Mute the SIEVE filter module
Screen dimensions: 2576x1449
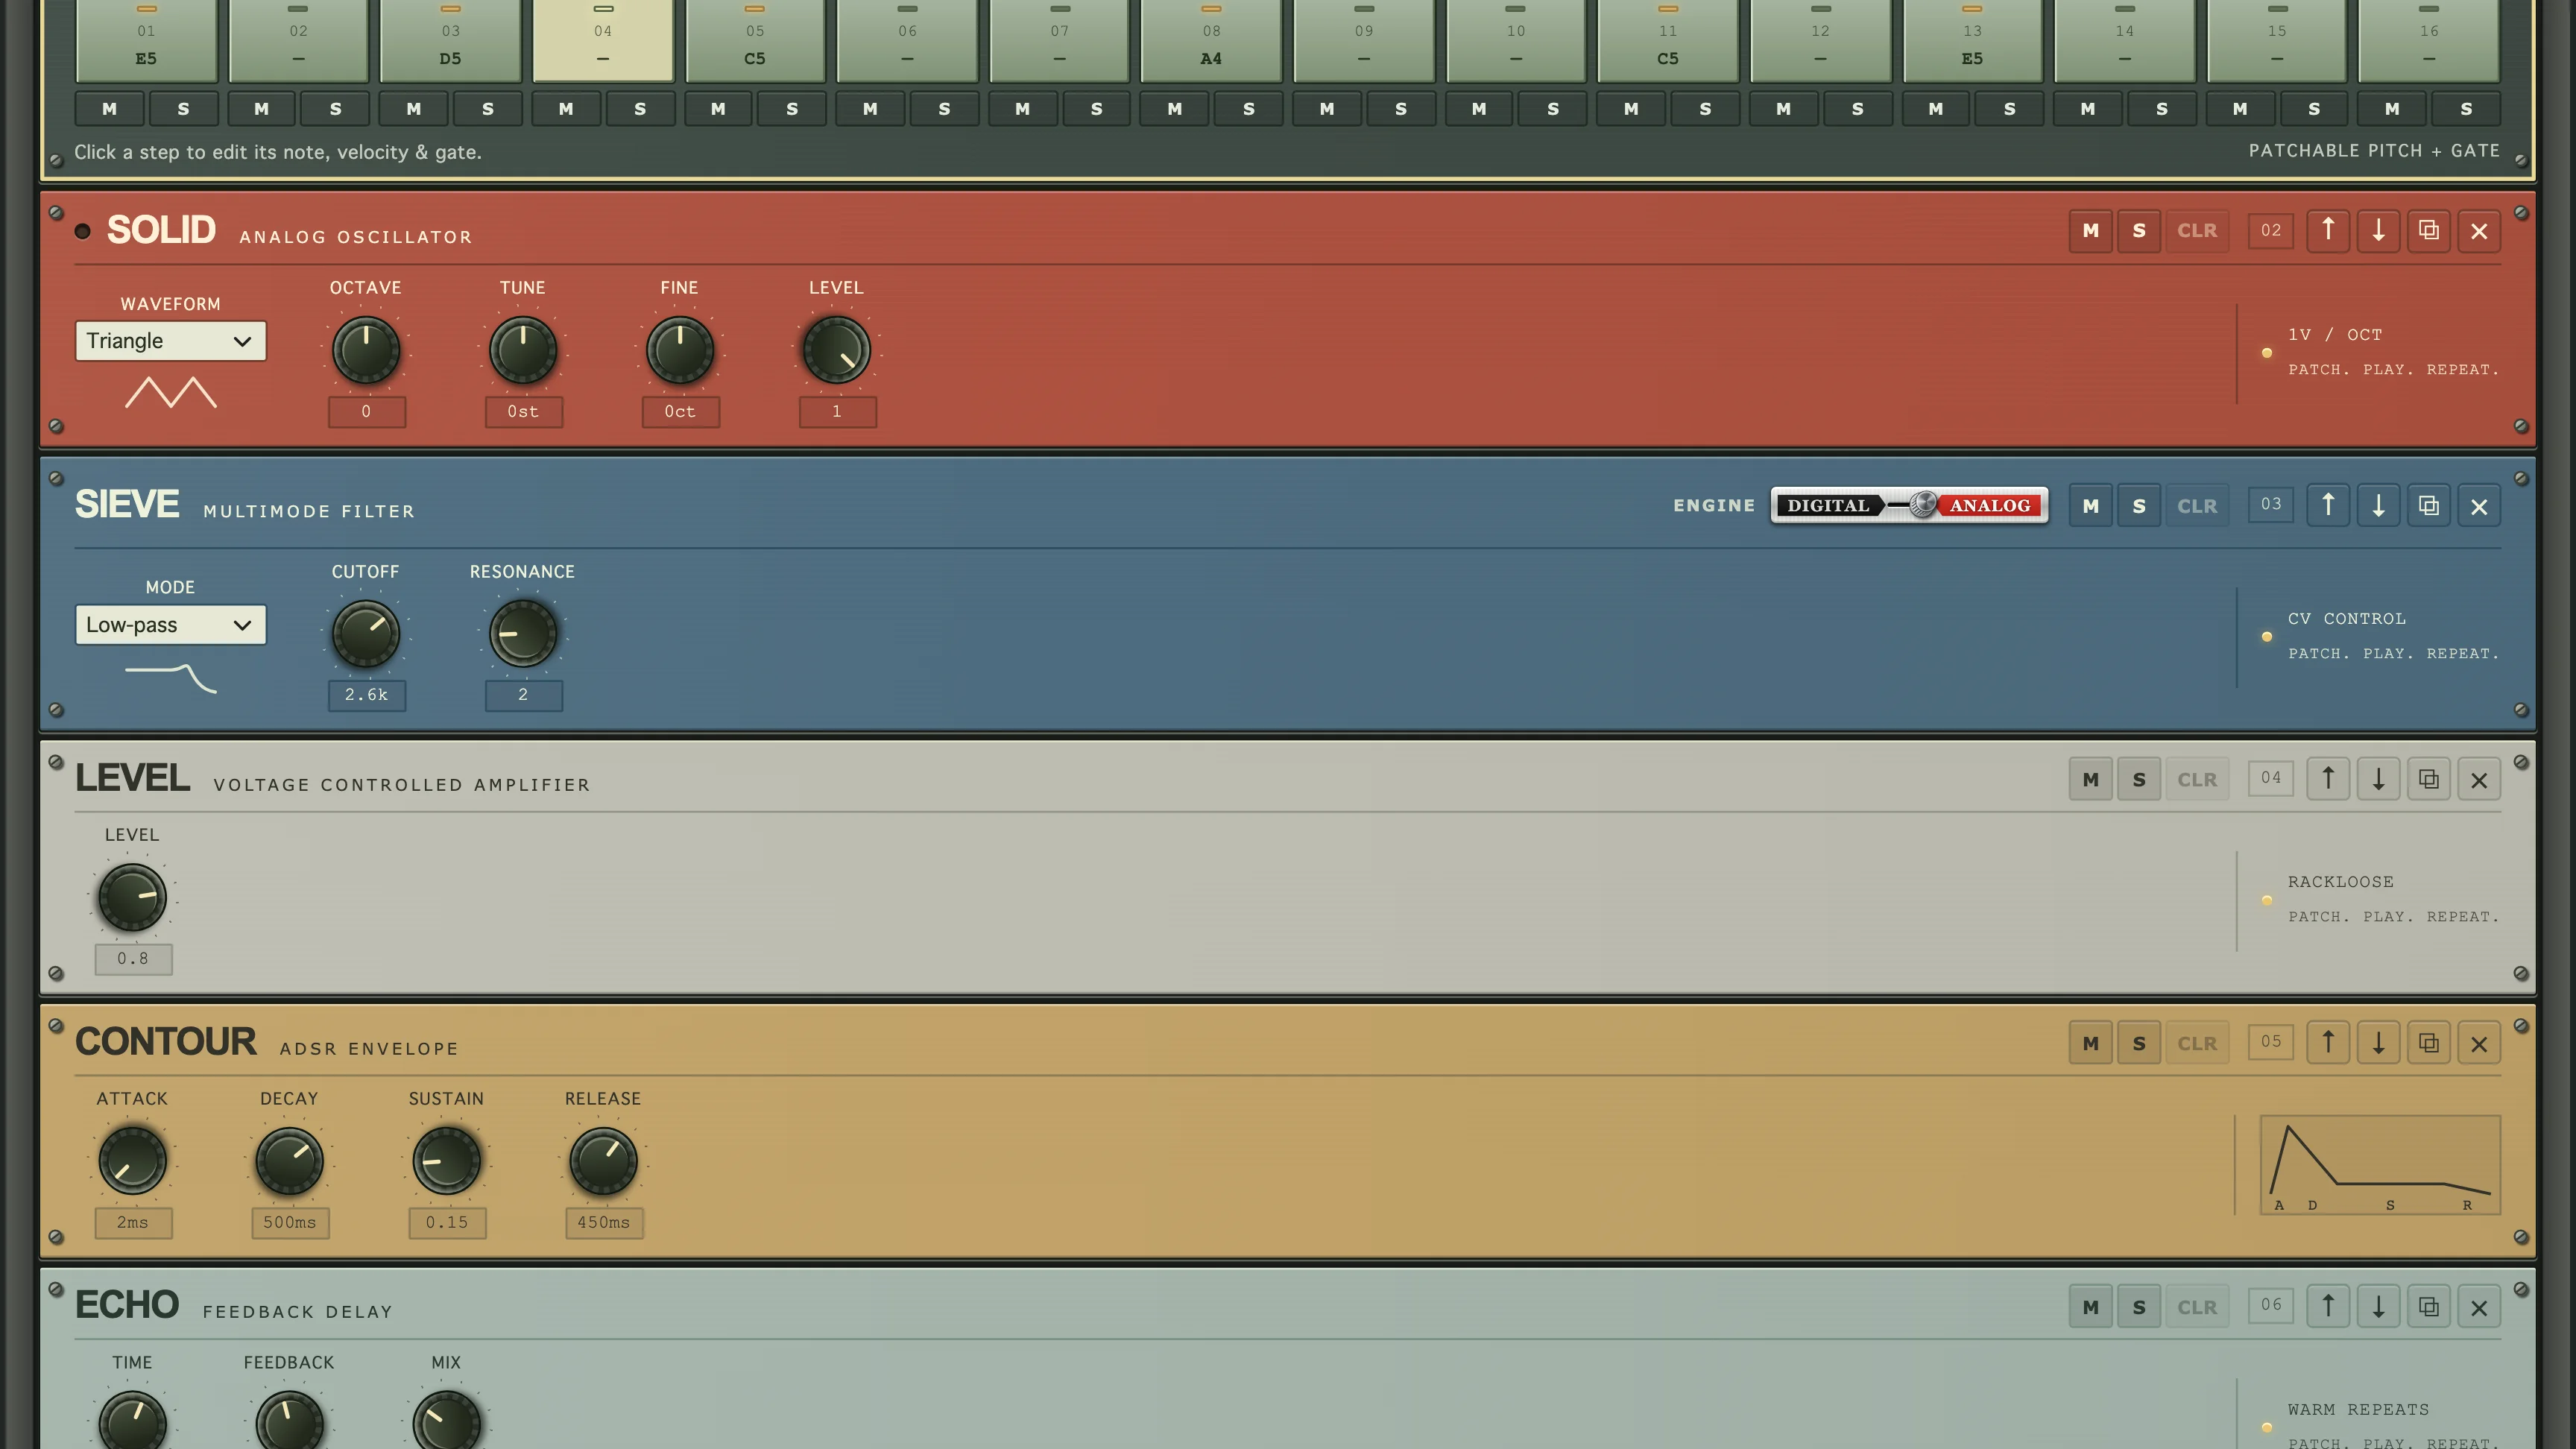tap(2090, 505)
